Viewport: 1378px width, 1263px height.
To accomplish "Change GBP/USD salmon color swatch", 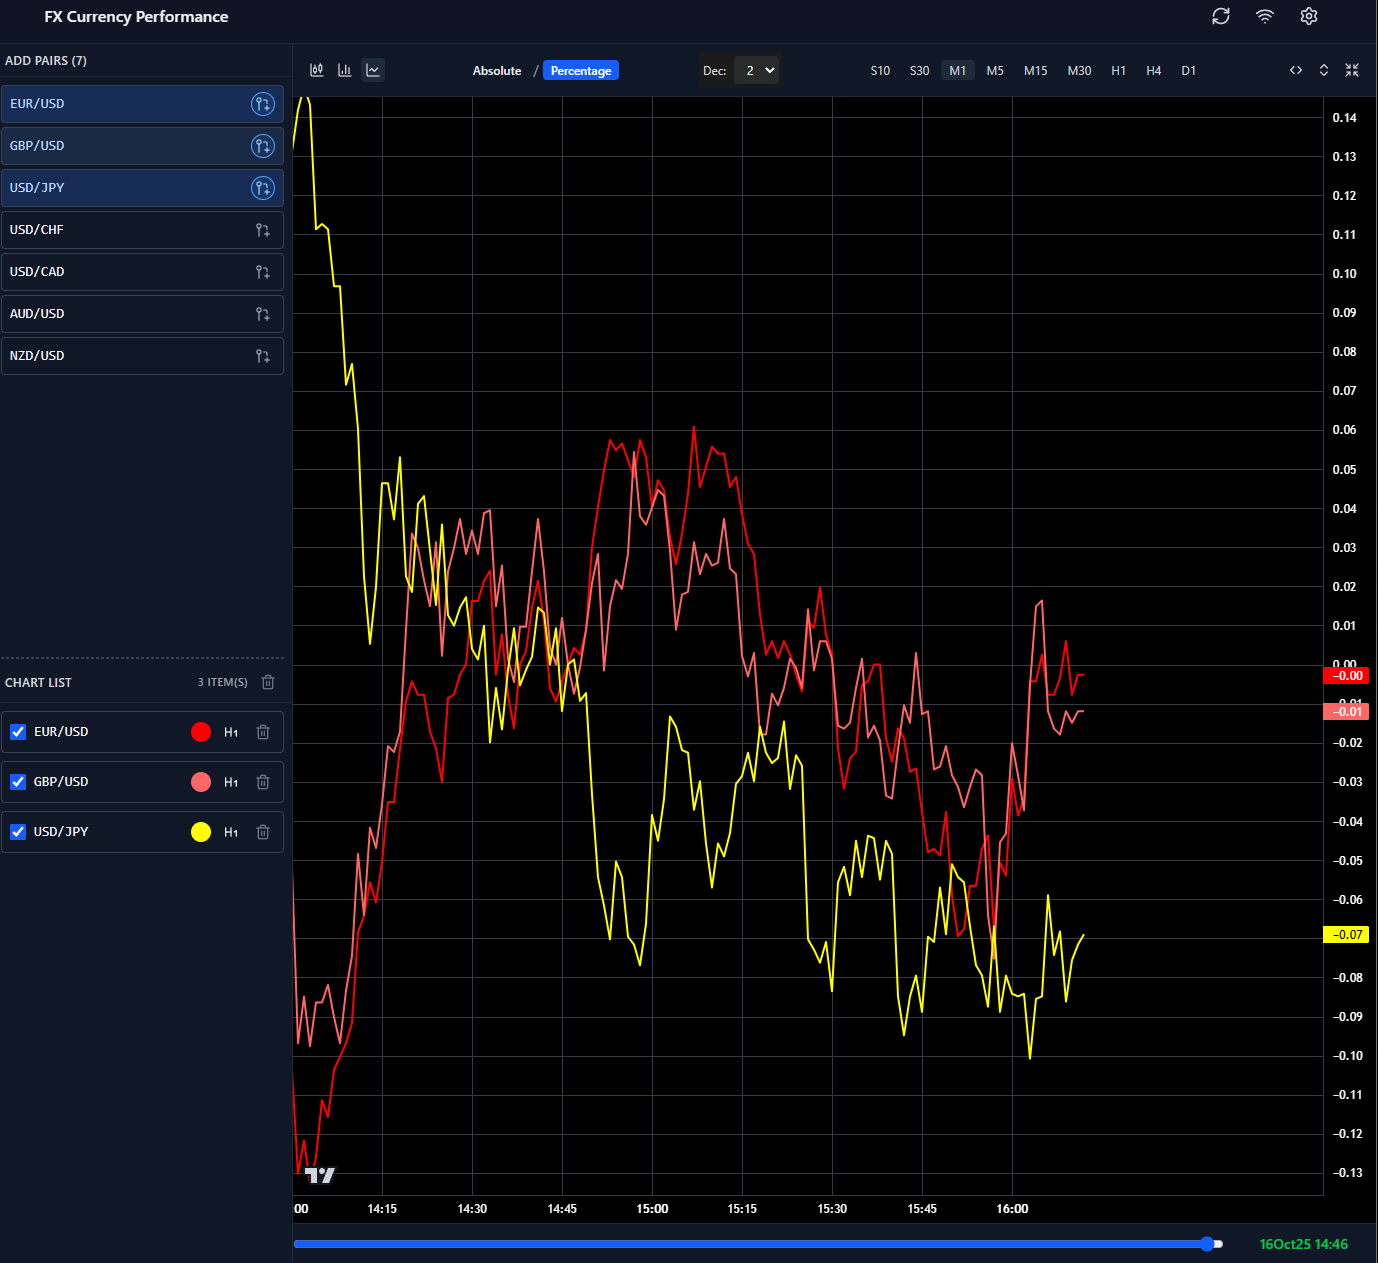I will click(201, 782).
